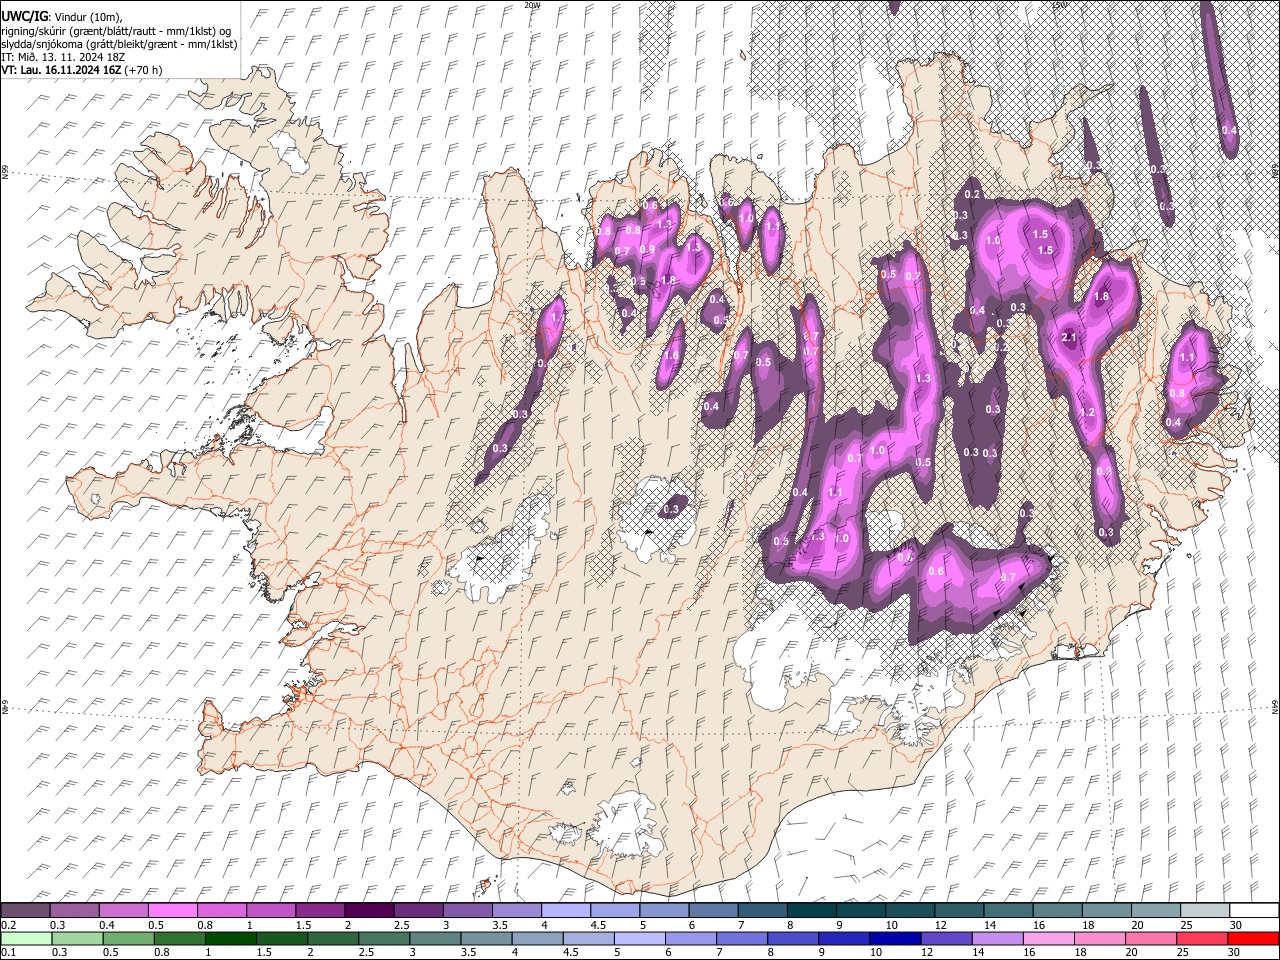Pick the darkest purple 2 swatch, upper legend row
1280x960 pixels.
coord(369,910)
